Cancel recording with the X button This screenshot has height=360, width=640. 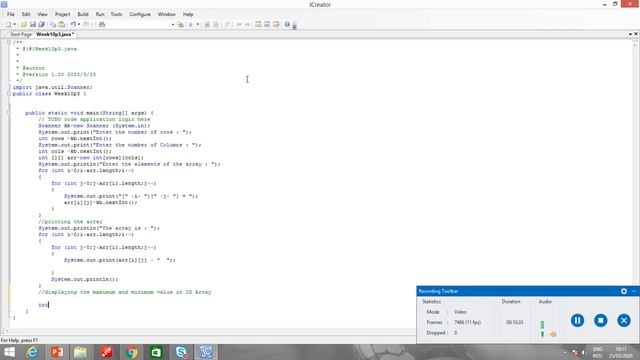624,320
